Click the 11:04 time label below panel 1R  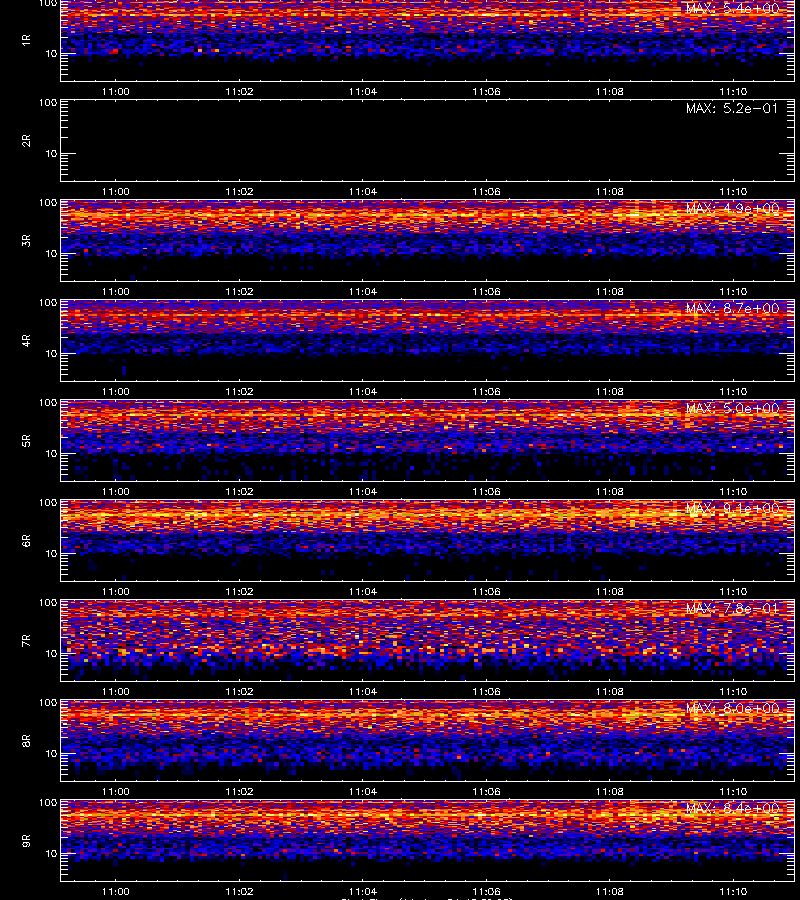363,91
